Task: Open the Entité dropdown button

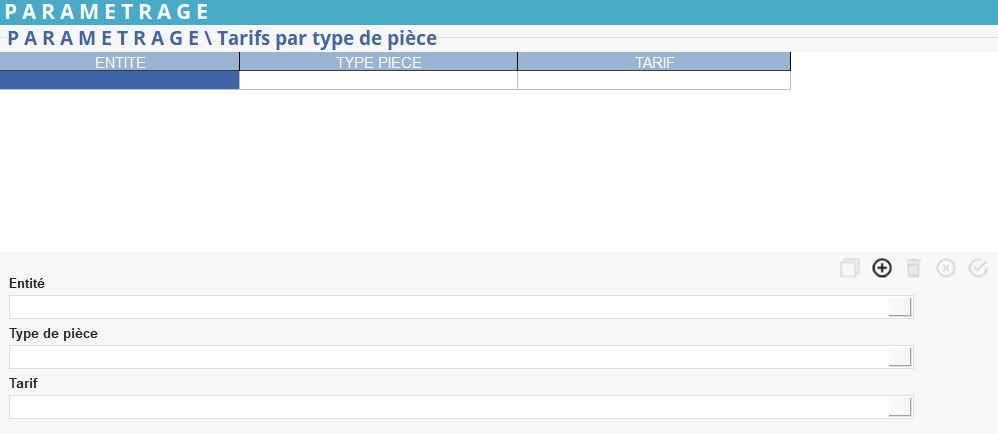Action: point(900,307)
